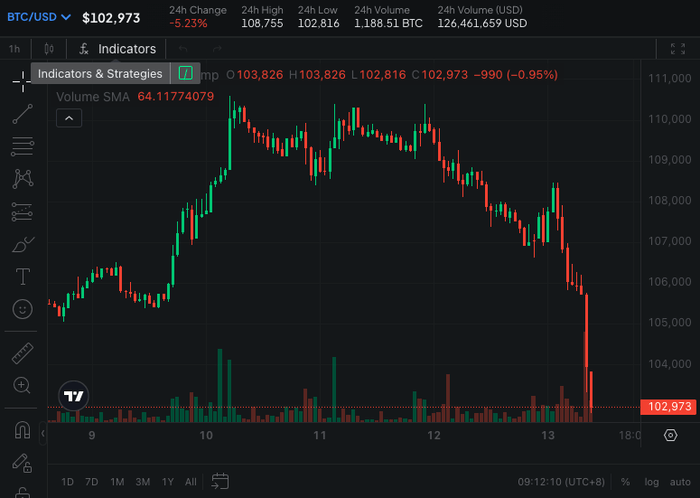Viewport: 700px width, 498px height.
Task: Click the TradingView logo on chart
Action: pos(73,396)
